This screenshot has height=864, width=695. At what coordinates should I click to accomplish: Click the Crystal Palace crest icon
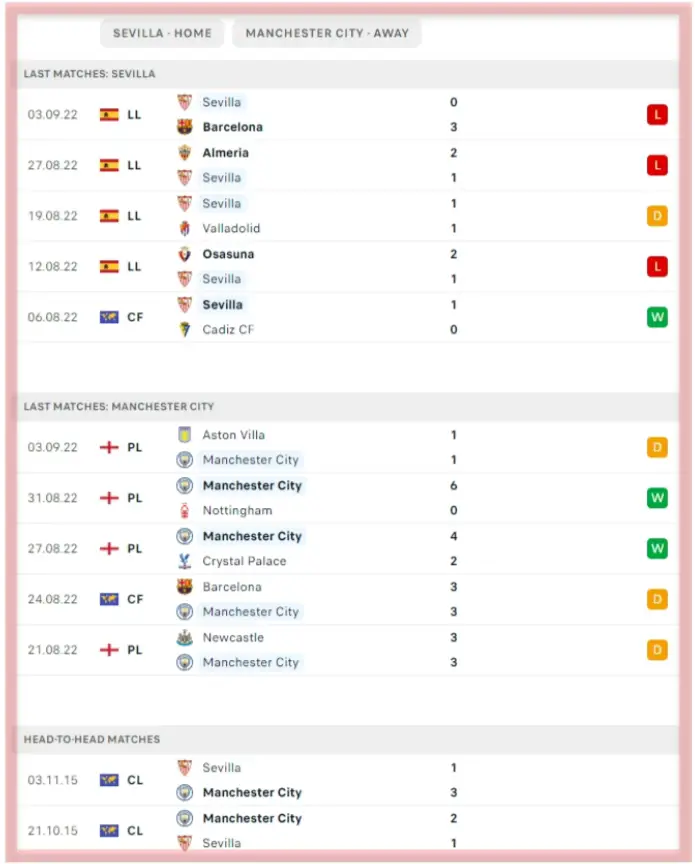point(184,561)
